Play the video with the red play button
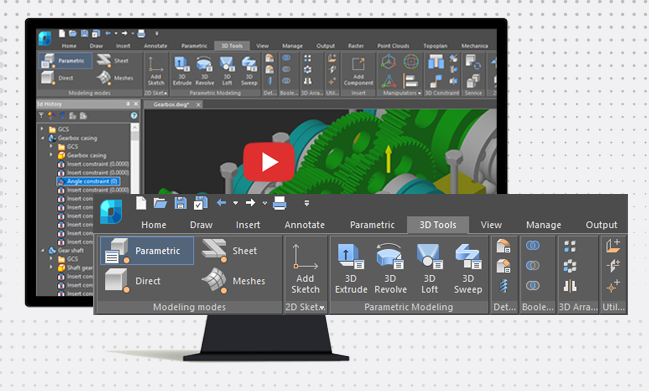649x391 pixels. click(x=269, y=162)
